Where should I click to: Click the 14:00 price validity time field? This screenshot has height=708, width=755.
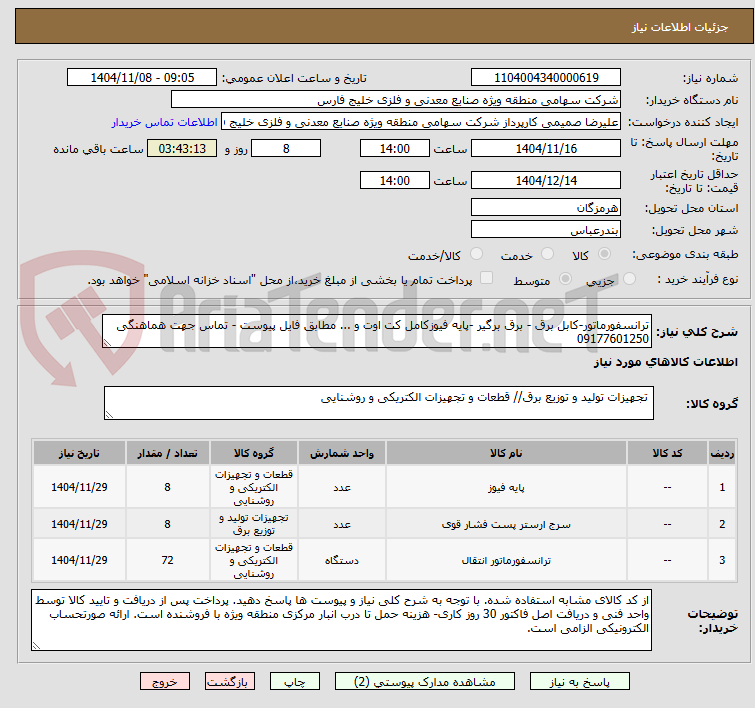pyautogui.click(x=394, y=181)
